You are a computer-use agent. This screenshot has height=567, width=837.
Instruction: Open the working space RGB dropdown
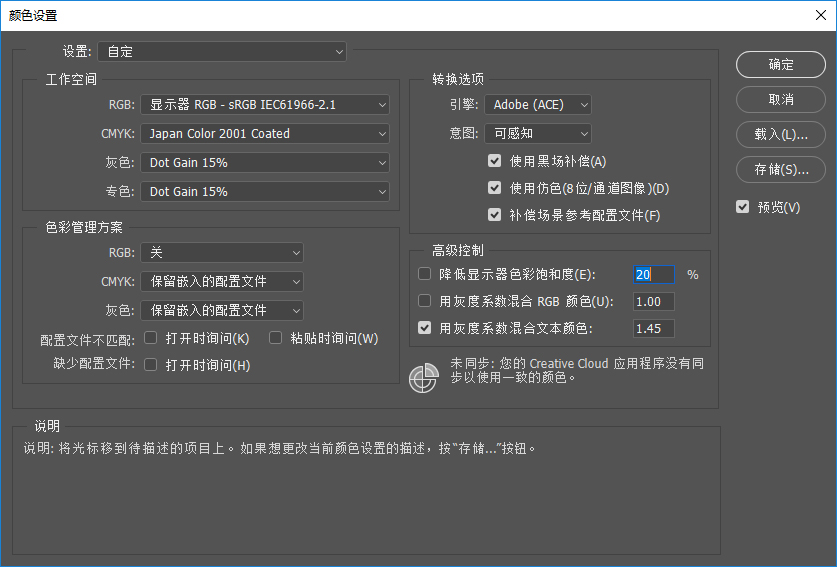pos(265,105)
